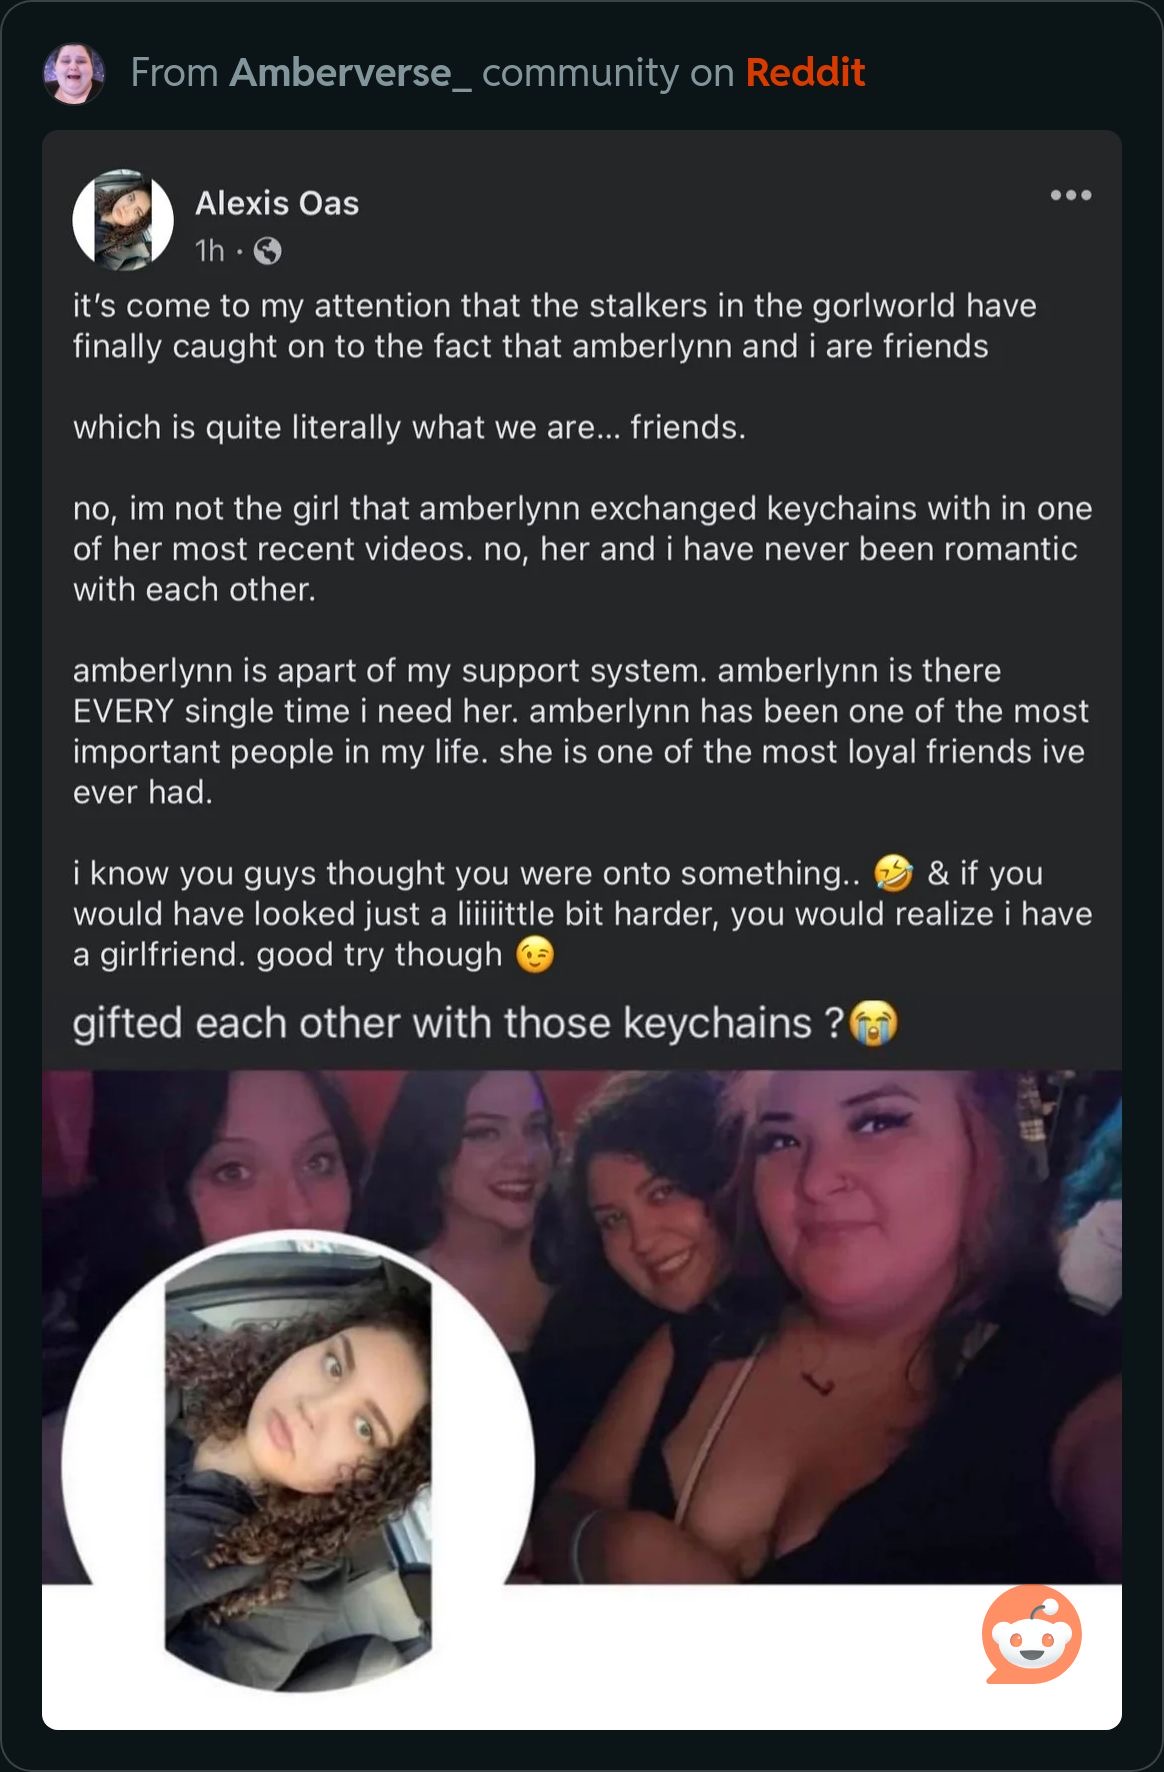Screen dimensions: 1164x1772
Task: Click the Reddit Snoo logo icon
Action: click(x=1032, y=1634)
